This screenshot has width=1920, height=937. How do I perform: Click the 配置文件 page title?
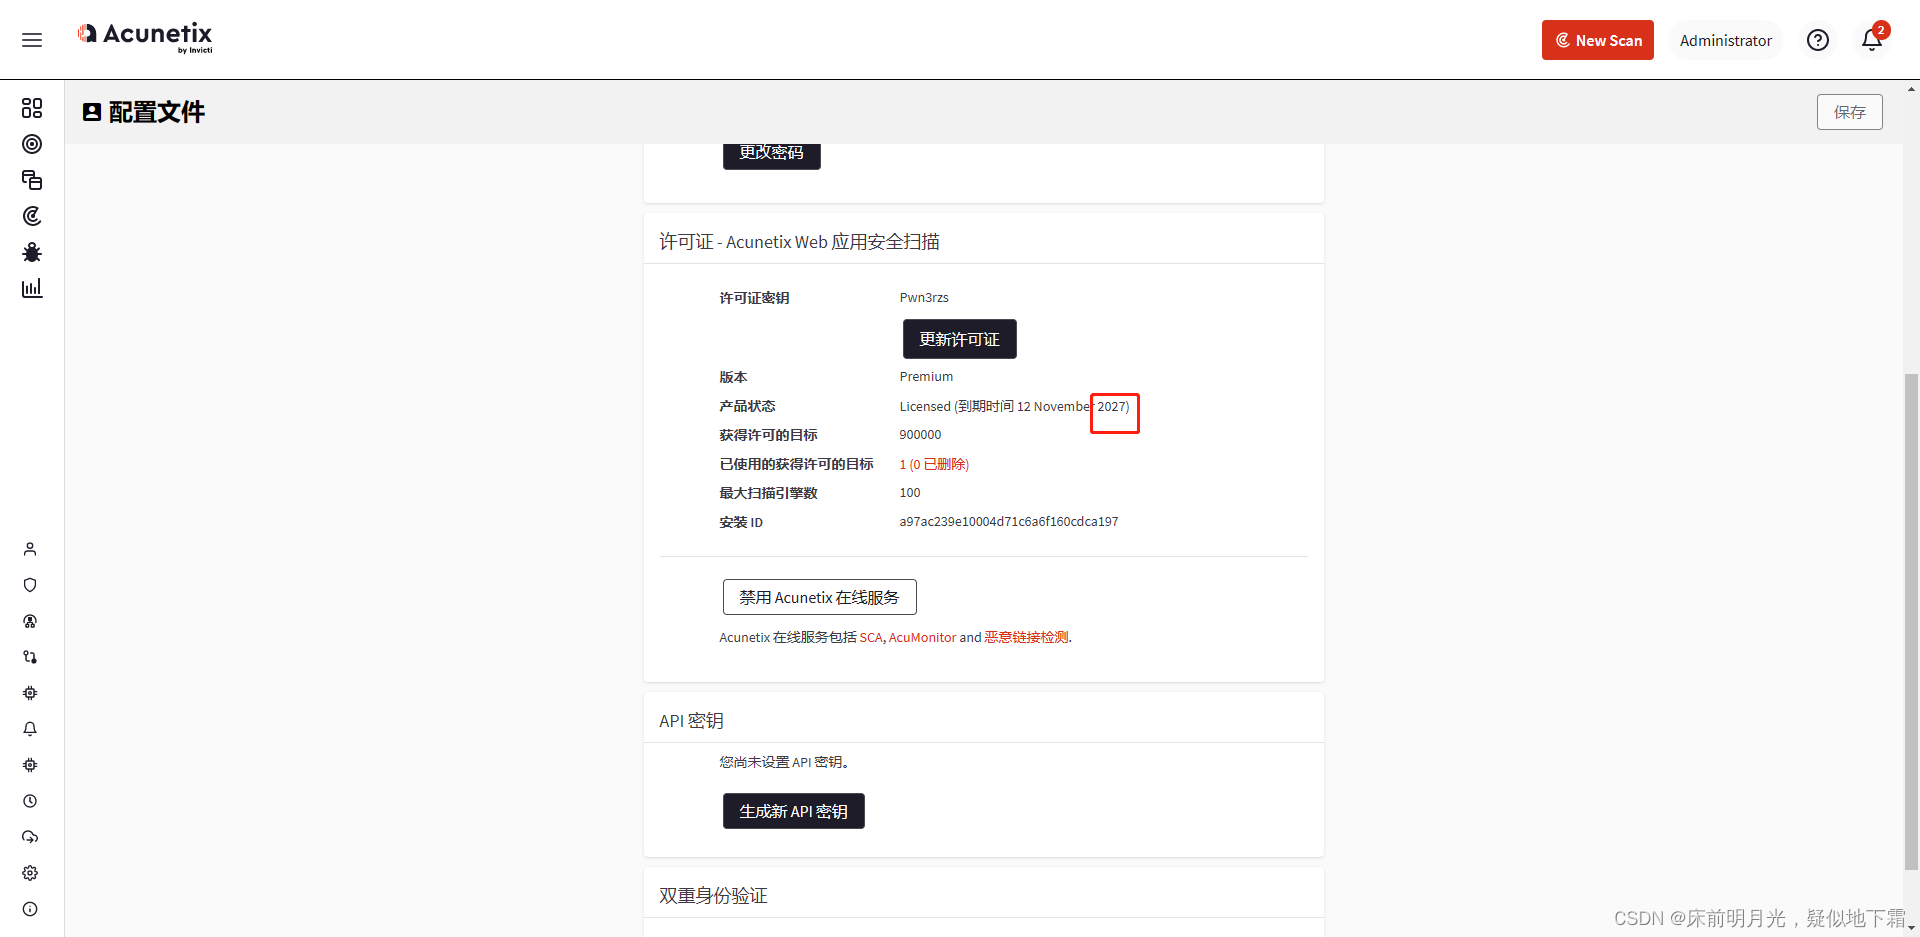[x=156, y=112]
